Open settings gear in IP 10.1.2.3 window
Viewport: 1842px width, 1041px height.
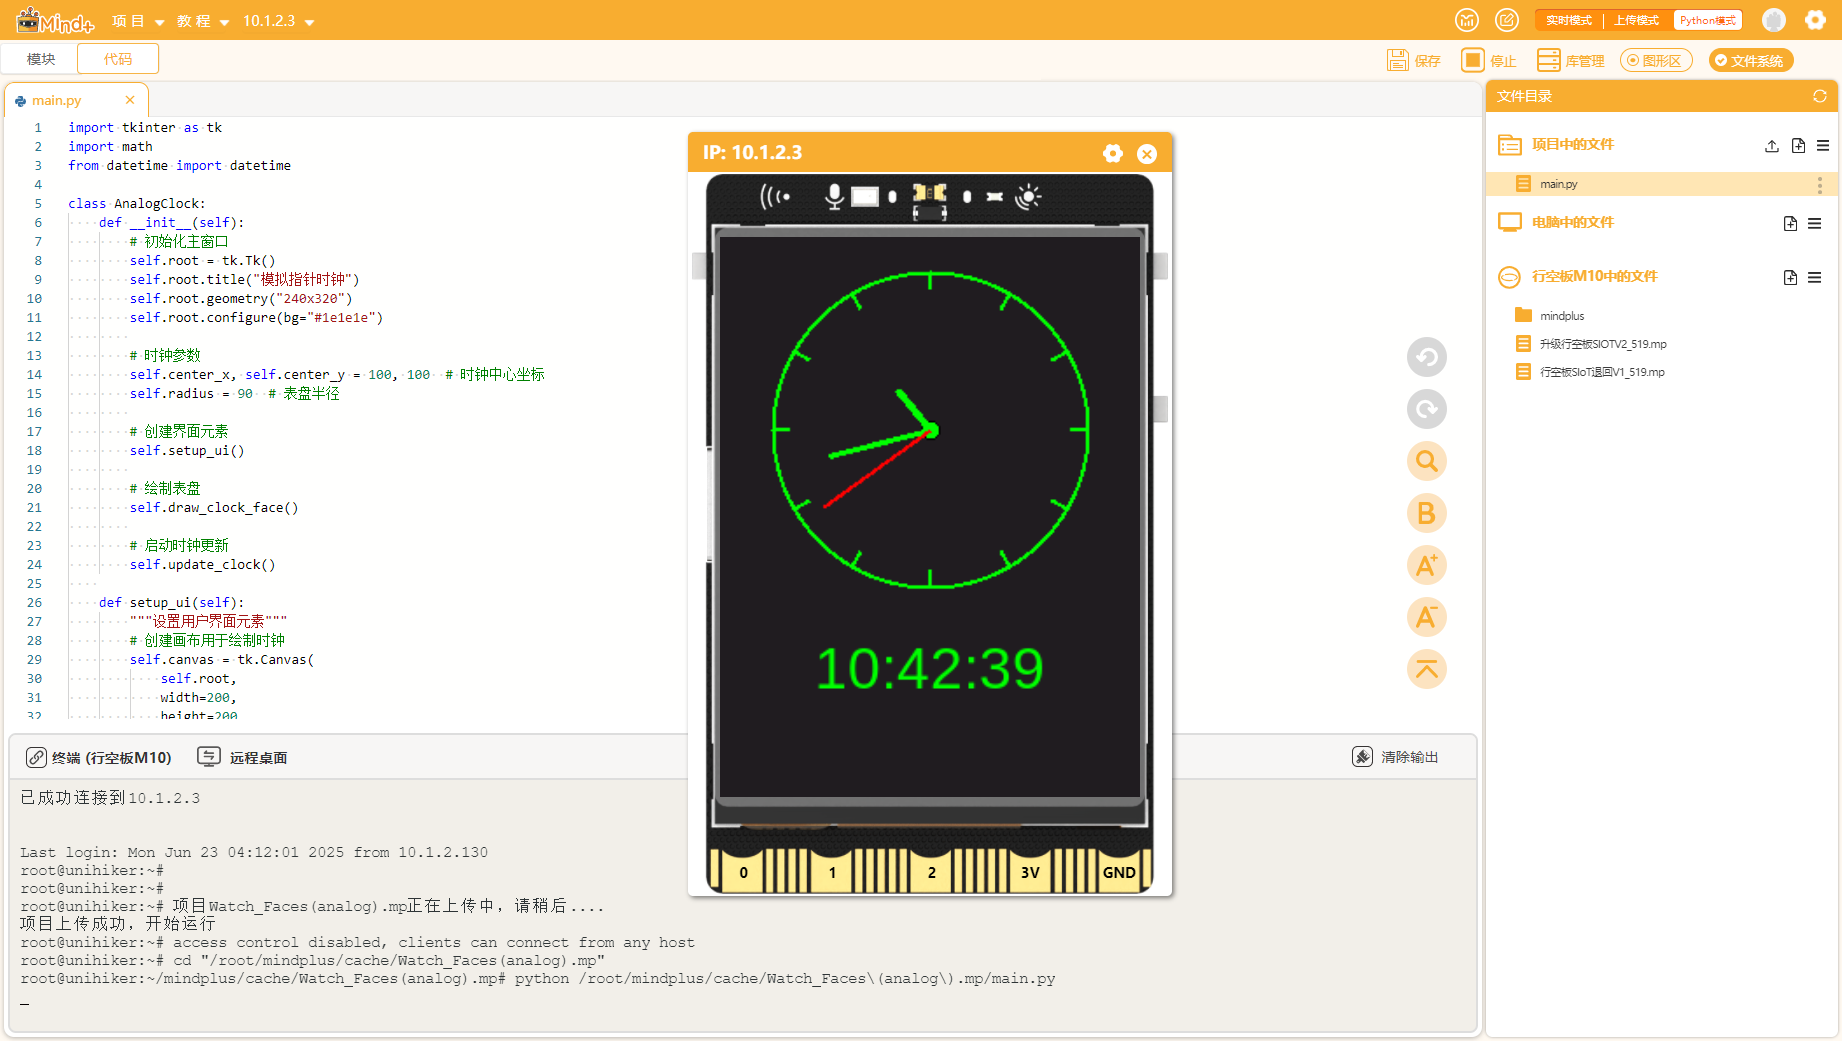[x=1113, y=153]
